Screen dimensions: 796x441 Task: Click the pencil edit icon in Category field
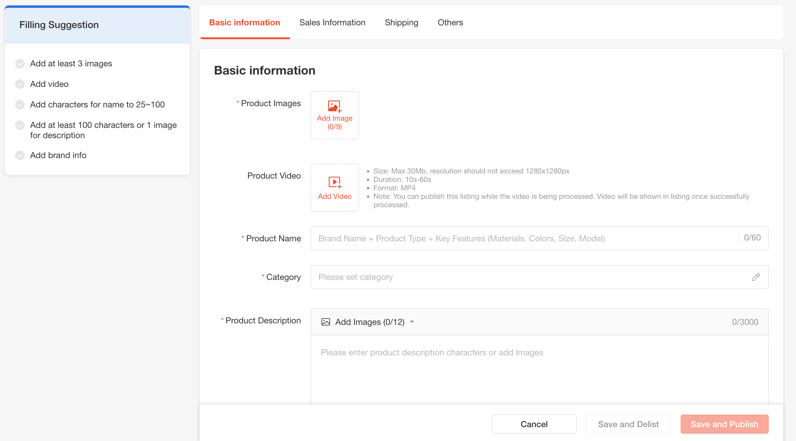tap(756, 277)
